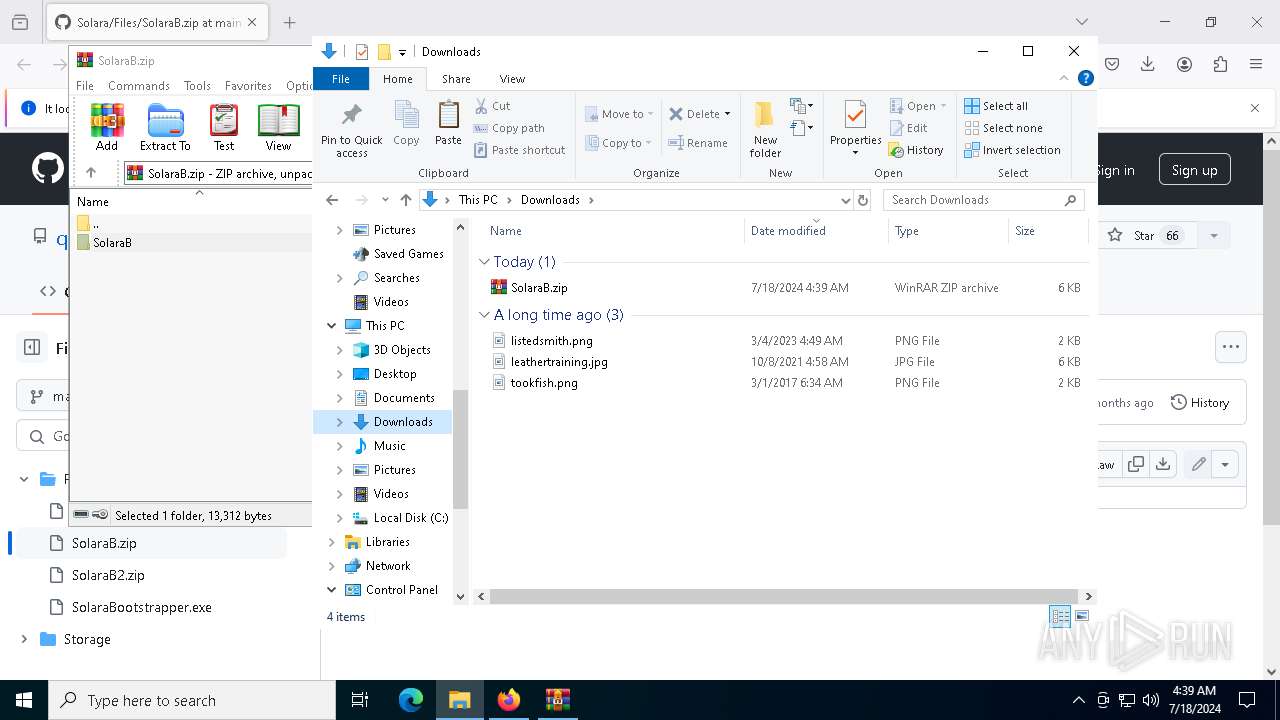Image resolution: width=1280 pixels, height=720 pixels.
Task: Select tookfish.png file
Action: pos(544,383)
